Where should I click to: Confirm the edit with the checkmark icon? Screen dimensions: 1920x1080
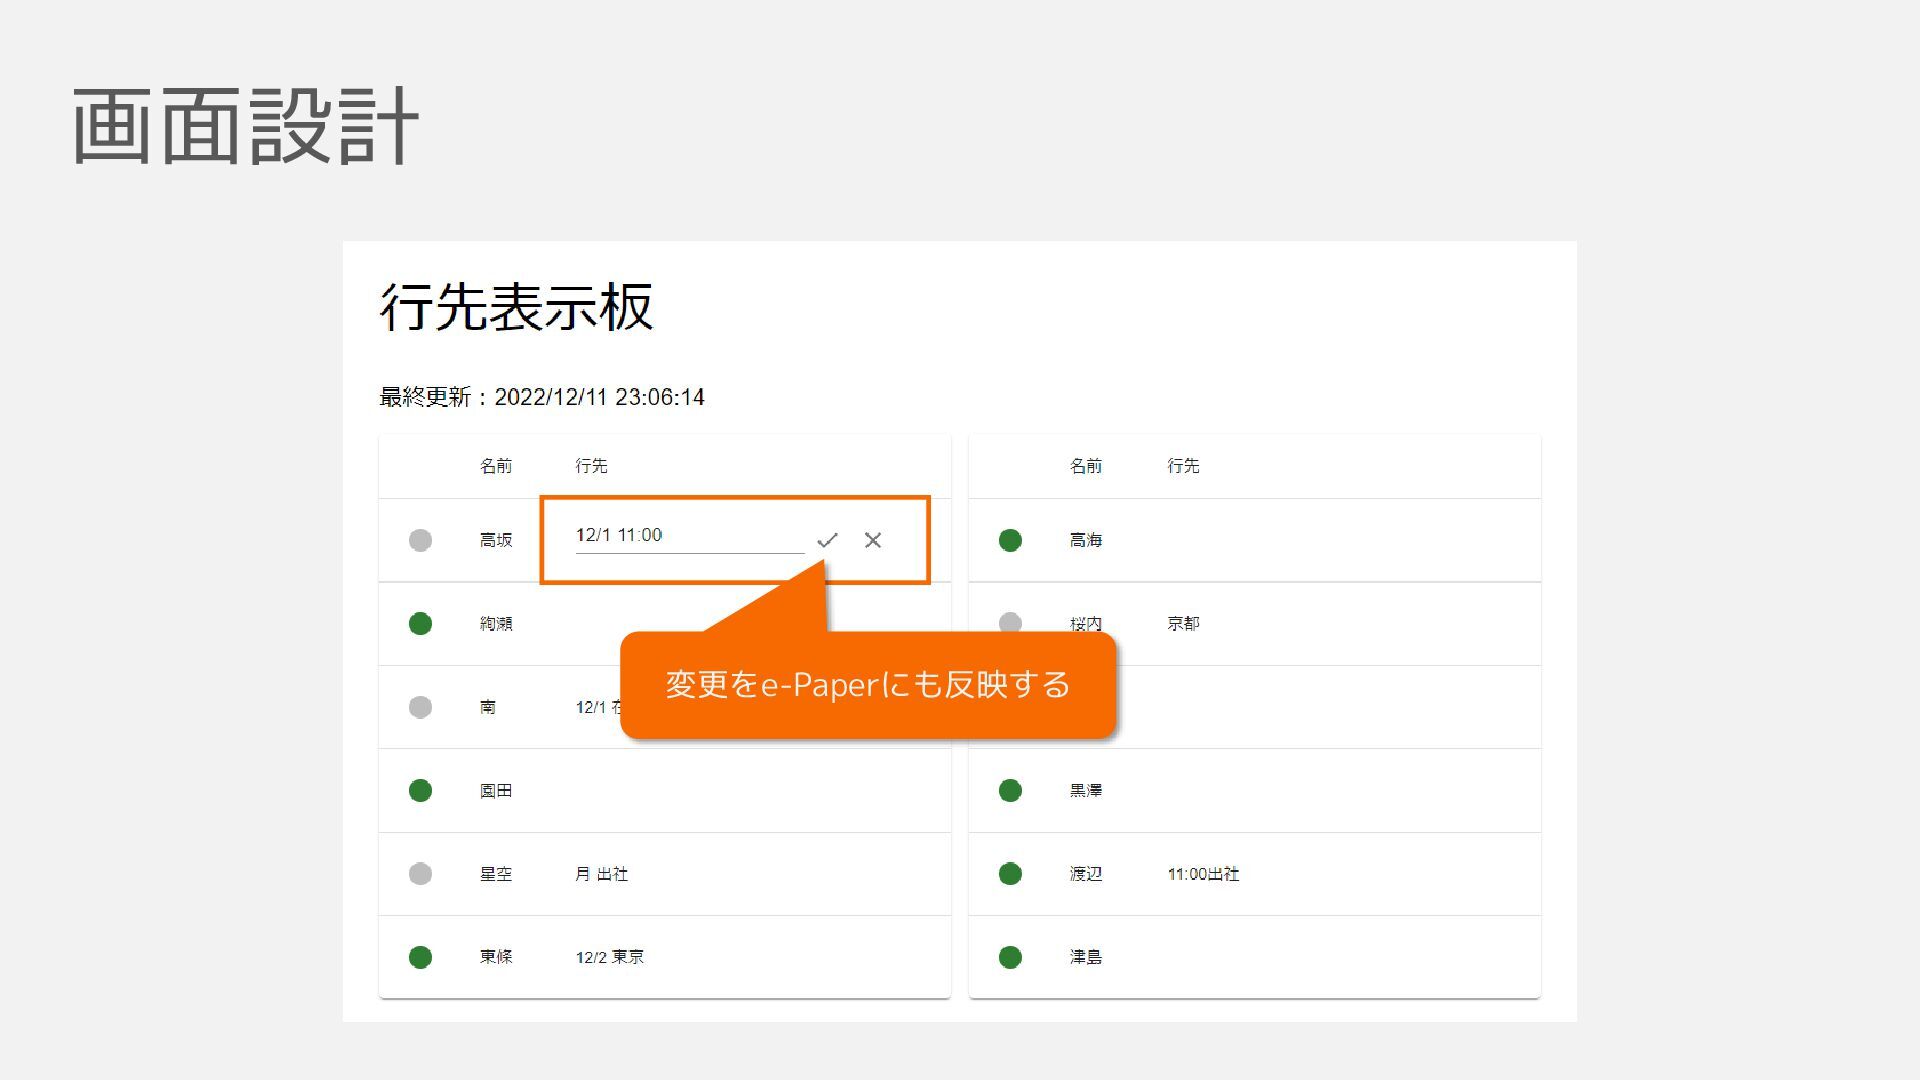tap(827, 540)
